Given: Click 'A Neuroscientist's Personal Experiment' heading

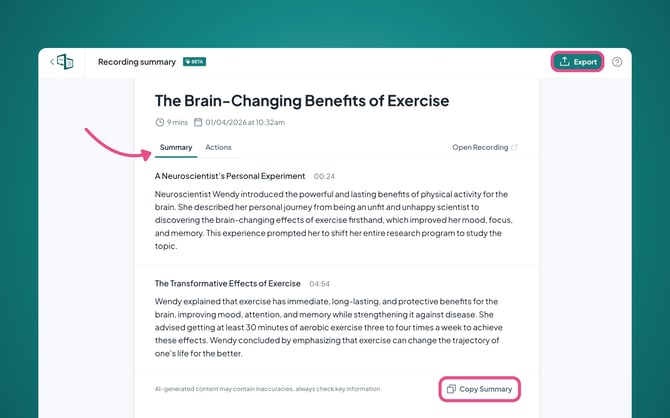Looking at the screenshot, I should pos(230,176).
